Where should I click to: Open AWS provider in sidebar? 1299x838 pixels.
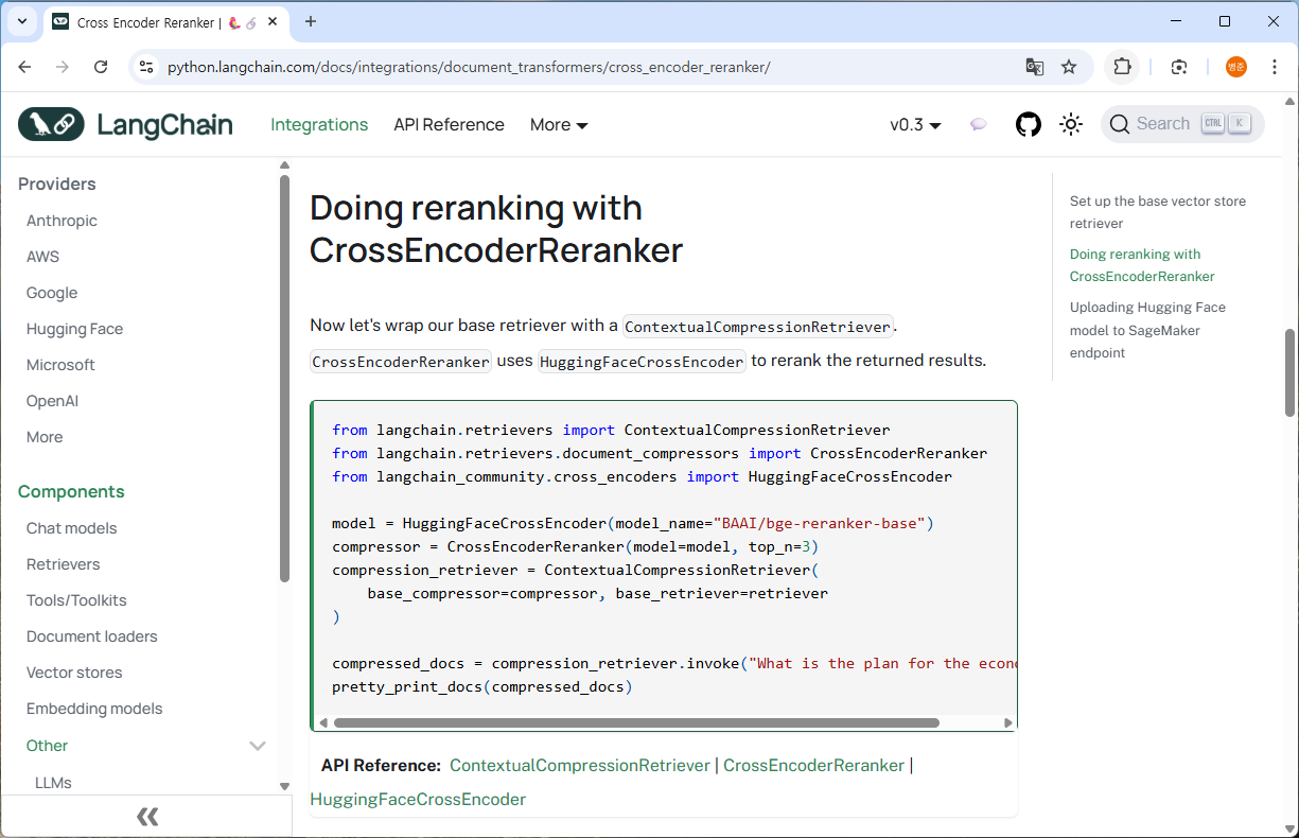click(43, 256)
